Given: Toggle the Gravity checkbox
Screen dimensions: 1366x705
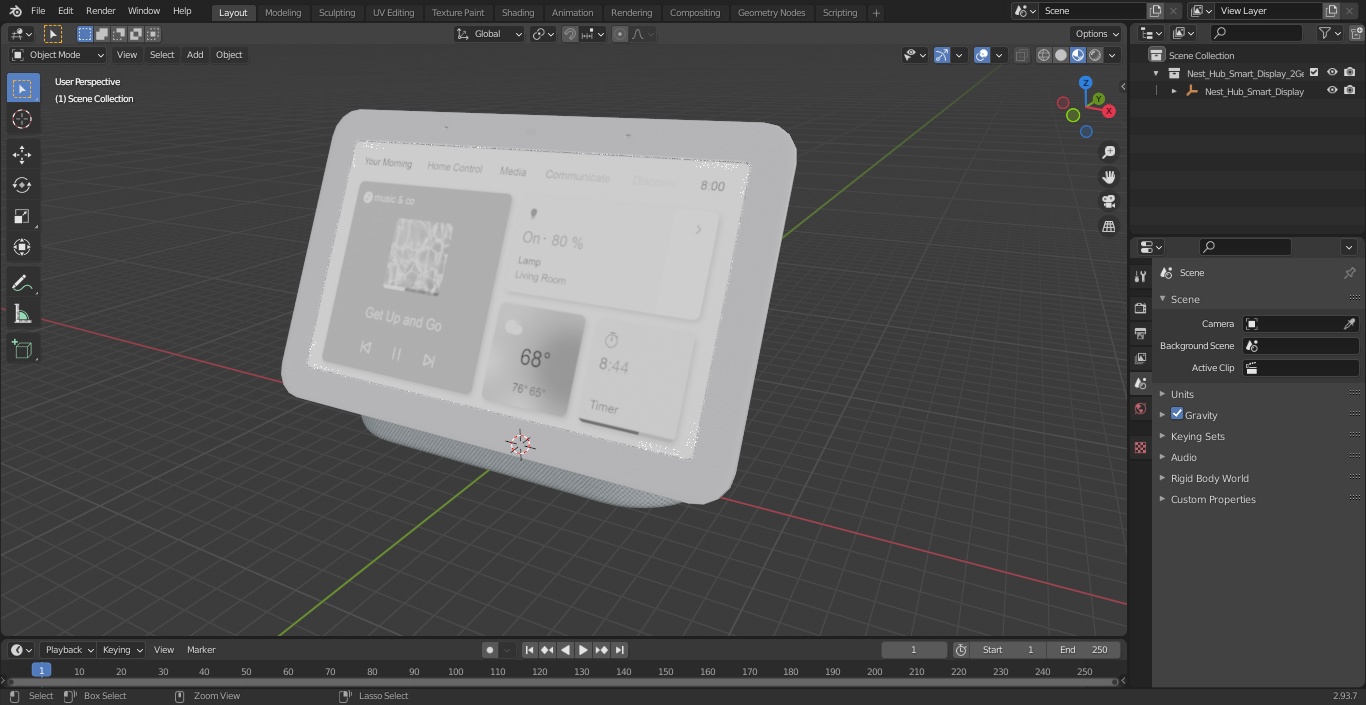Looking at the screenshot, I should coord(1177,414).
